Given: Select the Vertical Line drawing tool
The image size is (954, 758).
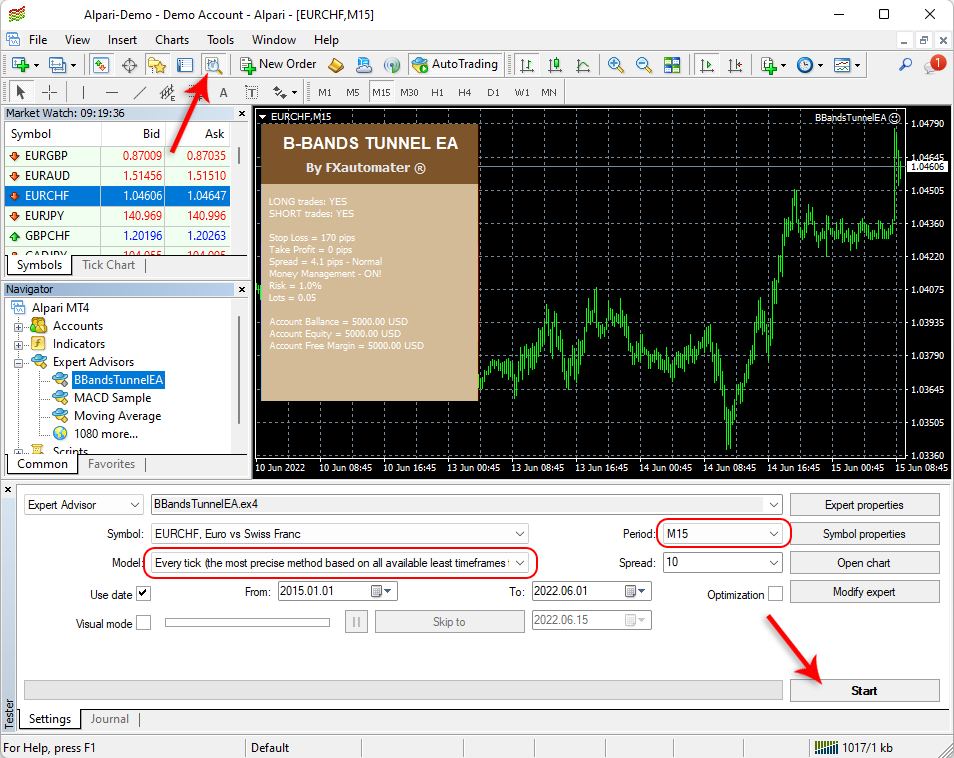Looking at the screenshot, I should pyautogui.click(x=83, y=92).
